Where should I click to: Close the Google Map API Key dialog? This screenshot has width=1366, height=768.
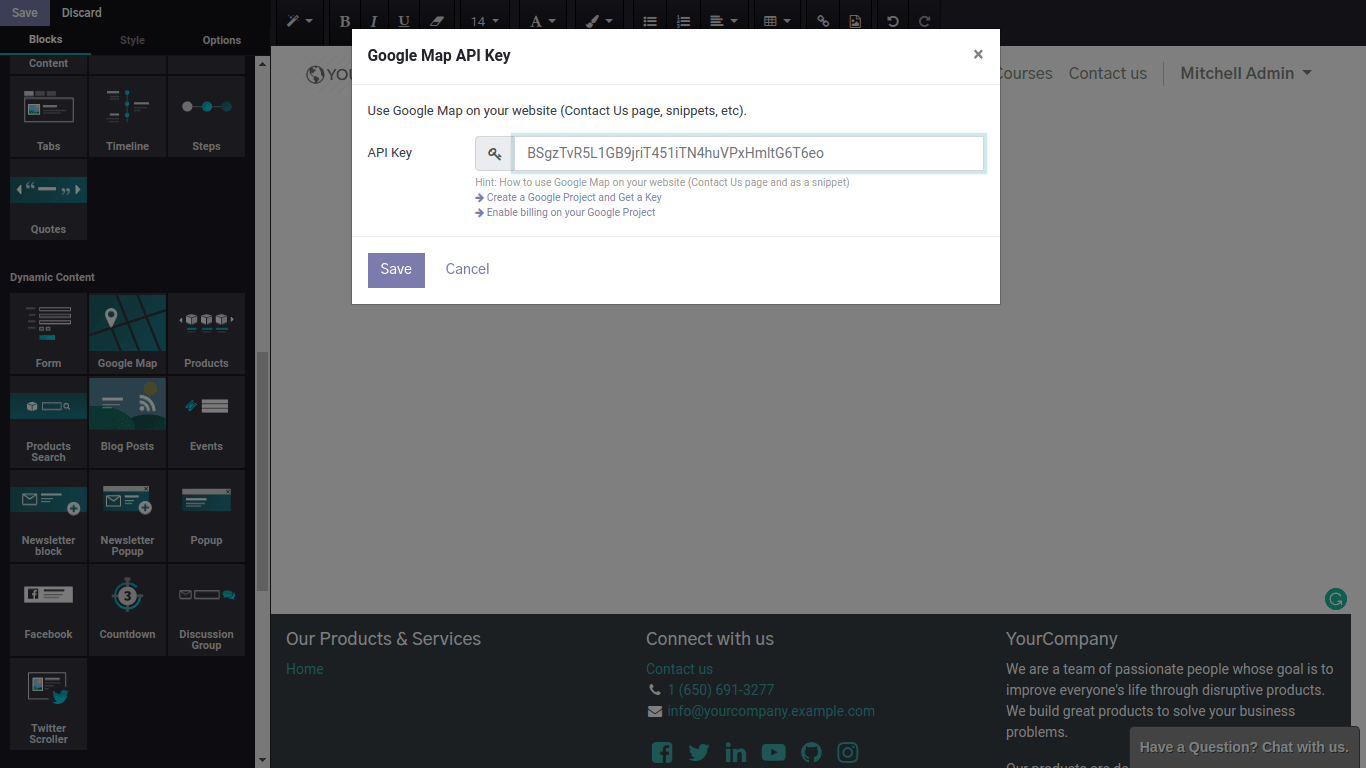point(978,55)
